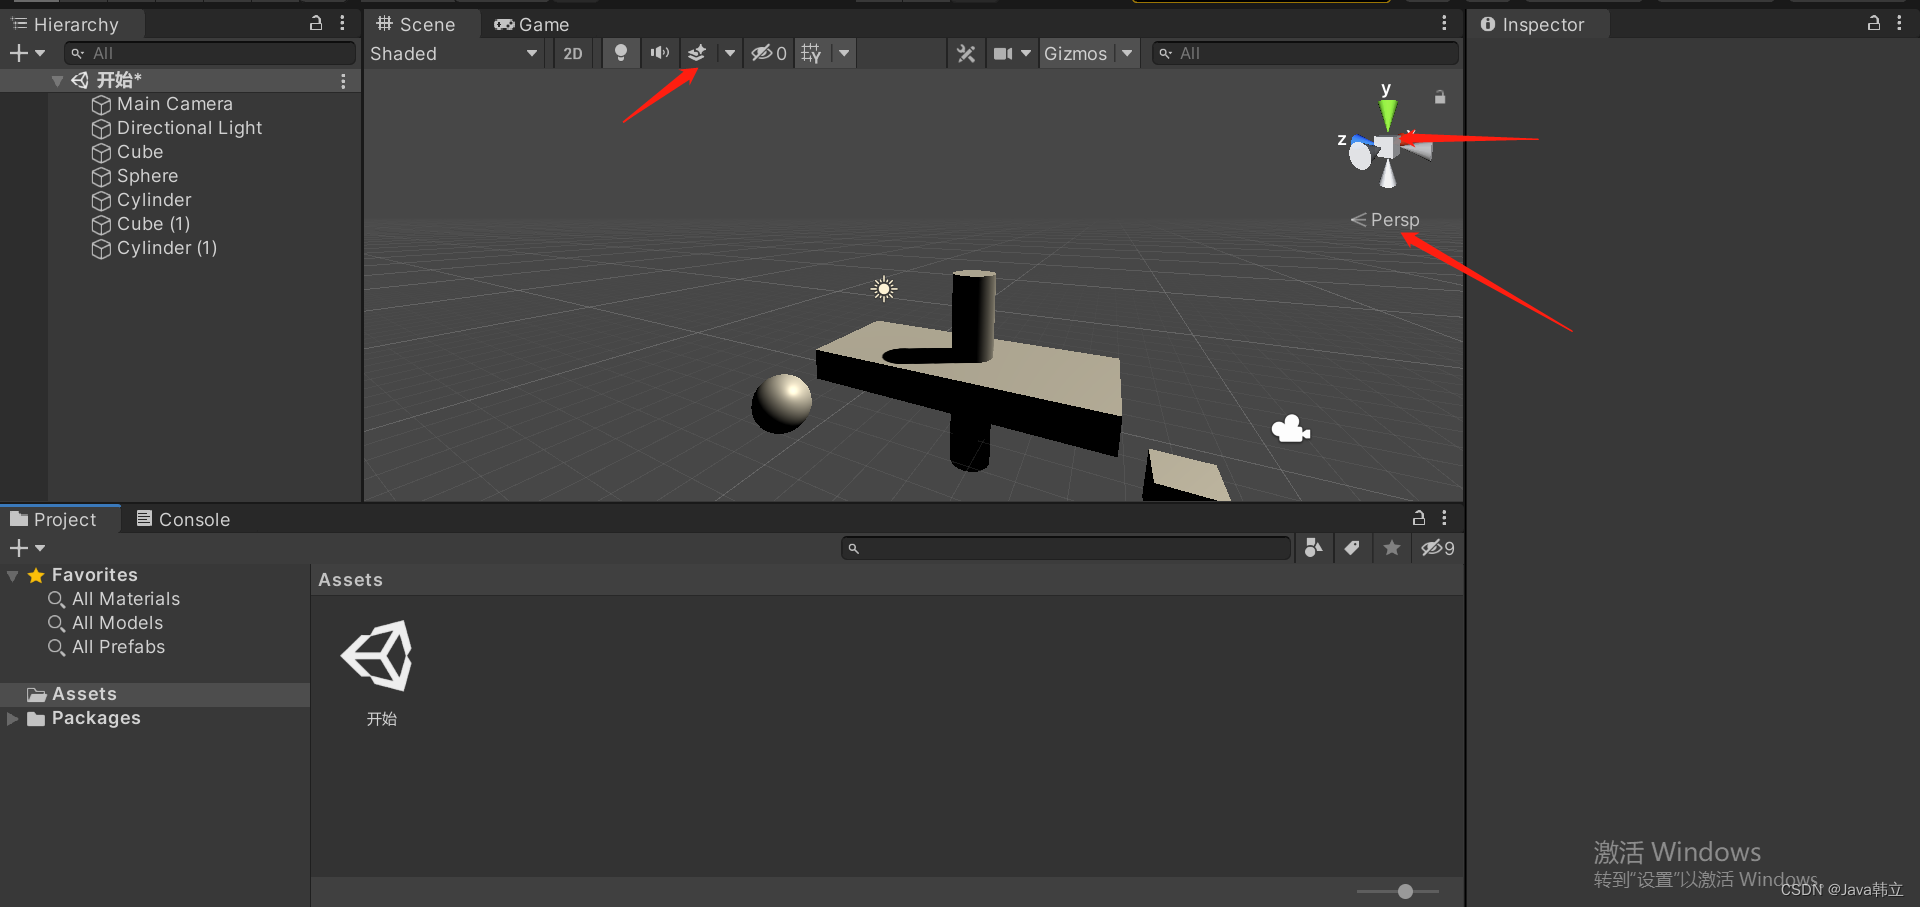Click the camera view icon beside Gizmos
The width and height of the screenshot is (1920, 907).
[x=1004, y=53]
